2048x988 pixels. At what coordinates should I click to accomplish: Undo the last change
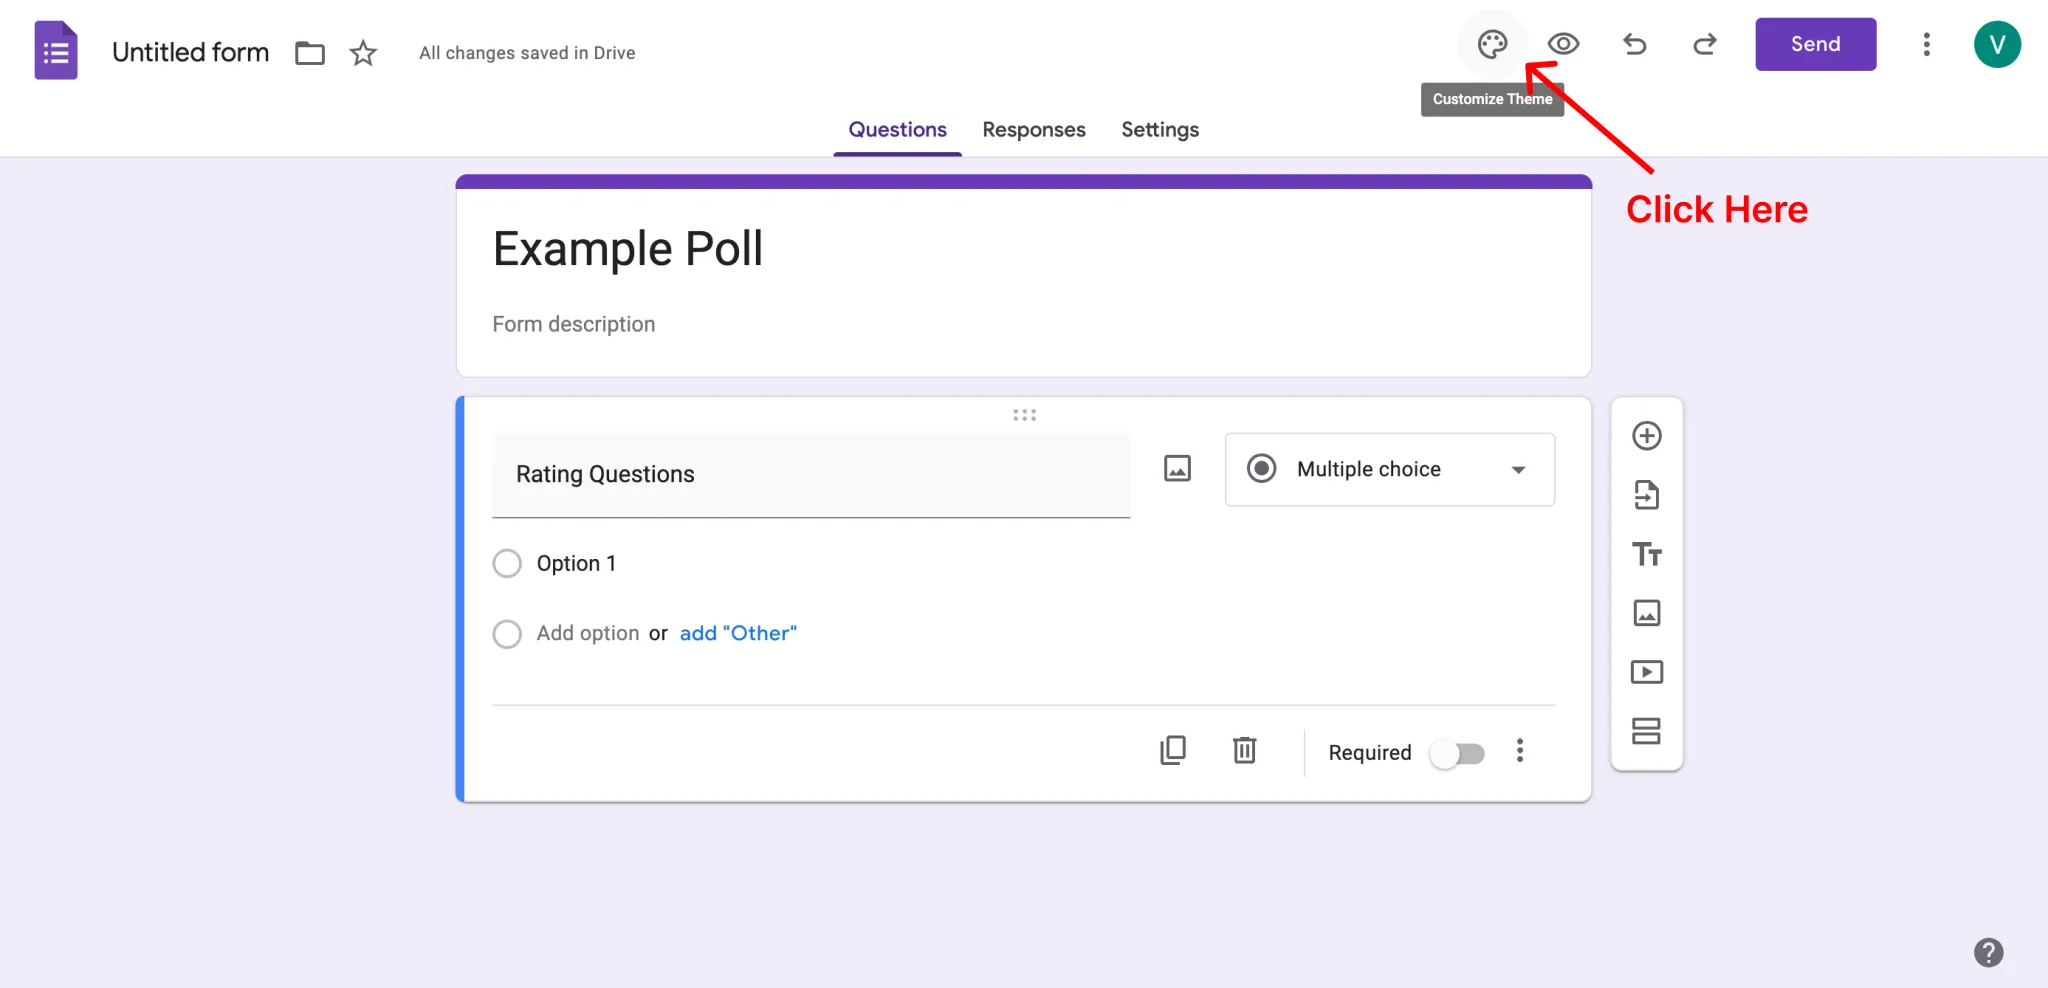[1634, 44]
